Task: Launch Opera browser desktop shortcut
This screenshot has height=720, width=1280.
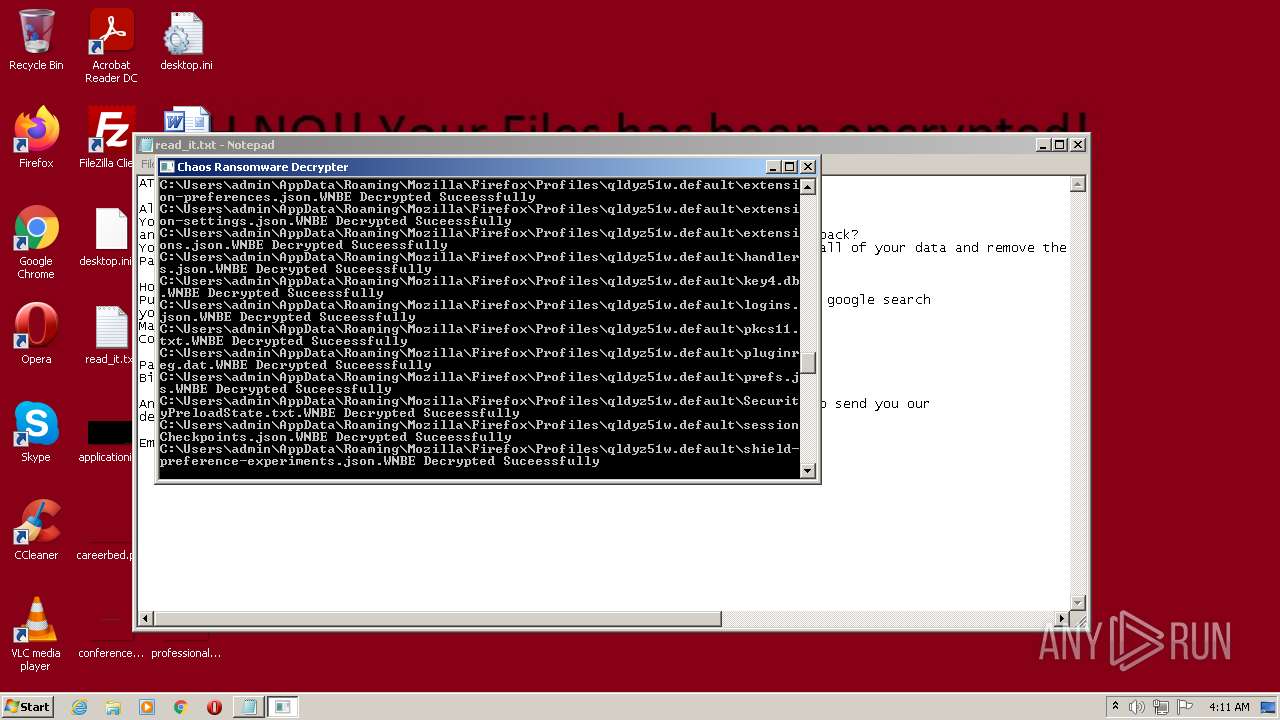Action: [36, 333]
